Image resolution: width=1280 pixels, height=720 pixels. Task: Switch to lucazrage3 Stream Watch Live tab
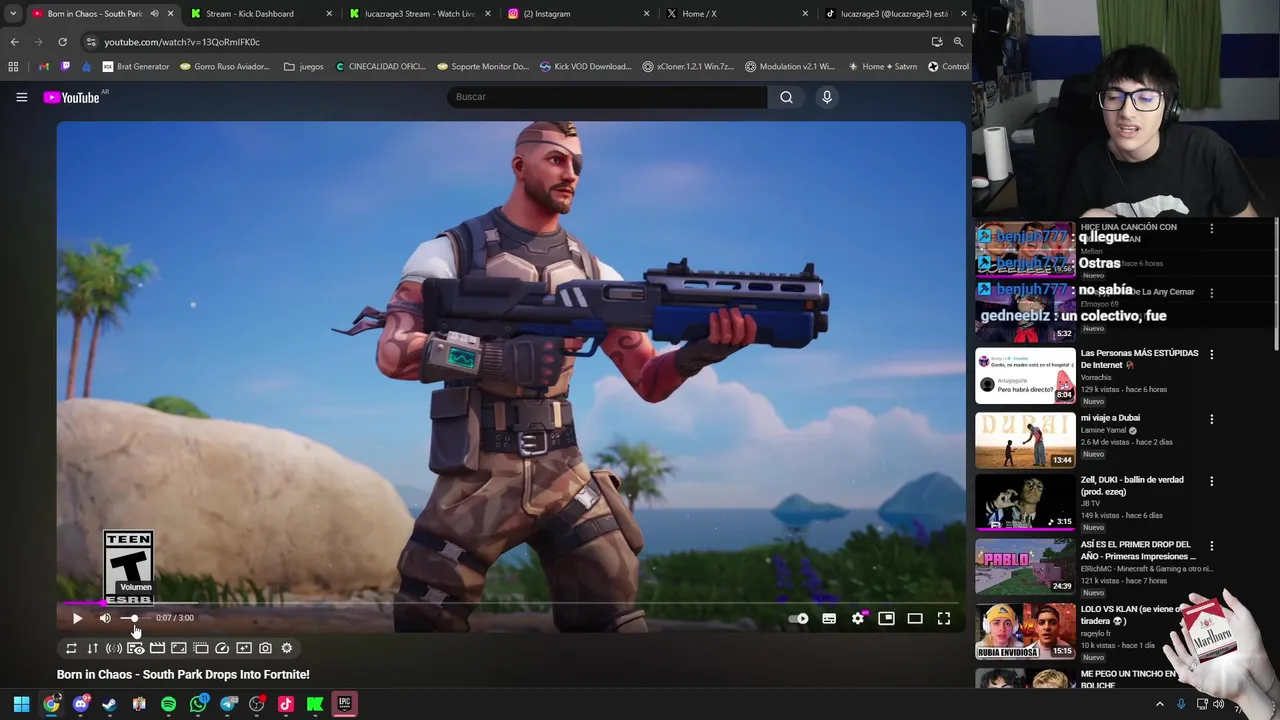[x=420, y=14]
